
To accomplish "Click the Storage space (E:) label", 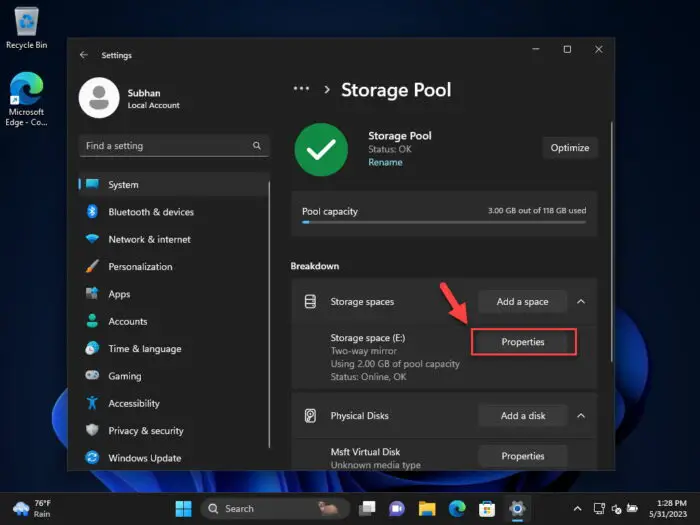I will 368,338.
